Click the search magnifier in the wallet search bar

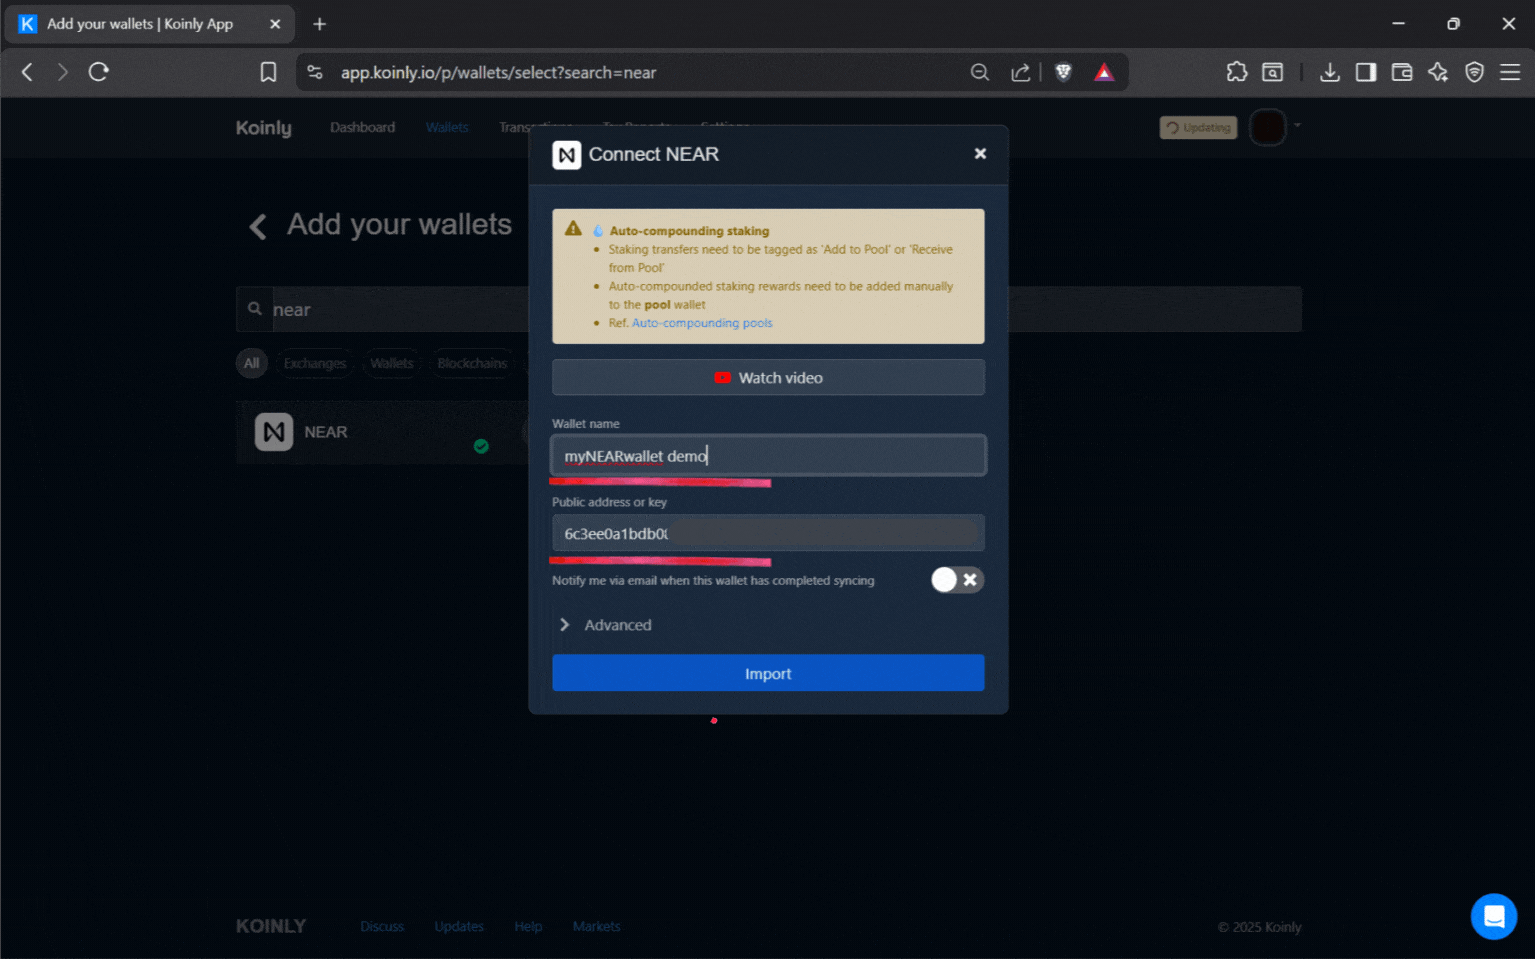[255, 309]
